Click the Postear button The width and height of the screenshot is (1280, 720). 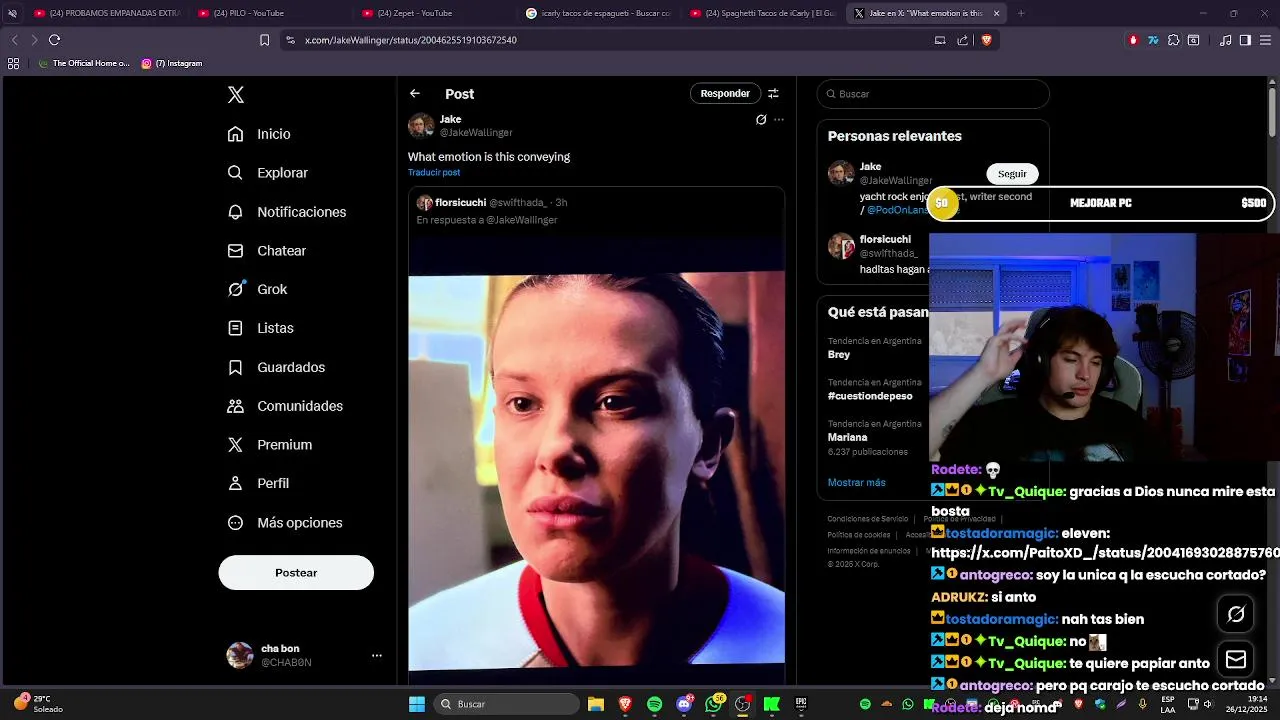click(296, 573)
